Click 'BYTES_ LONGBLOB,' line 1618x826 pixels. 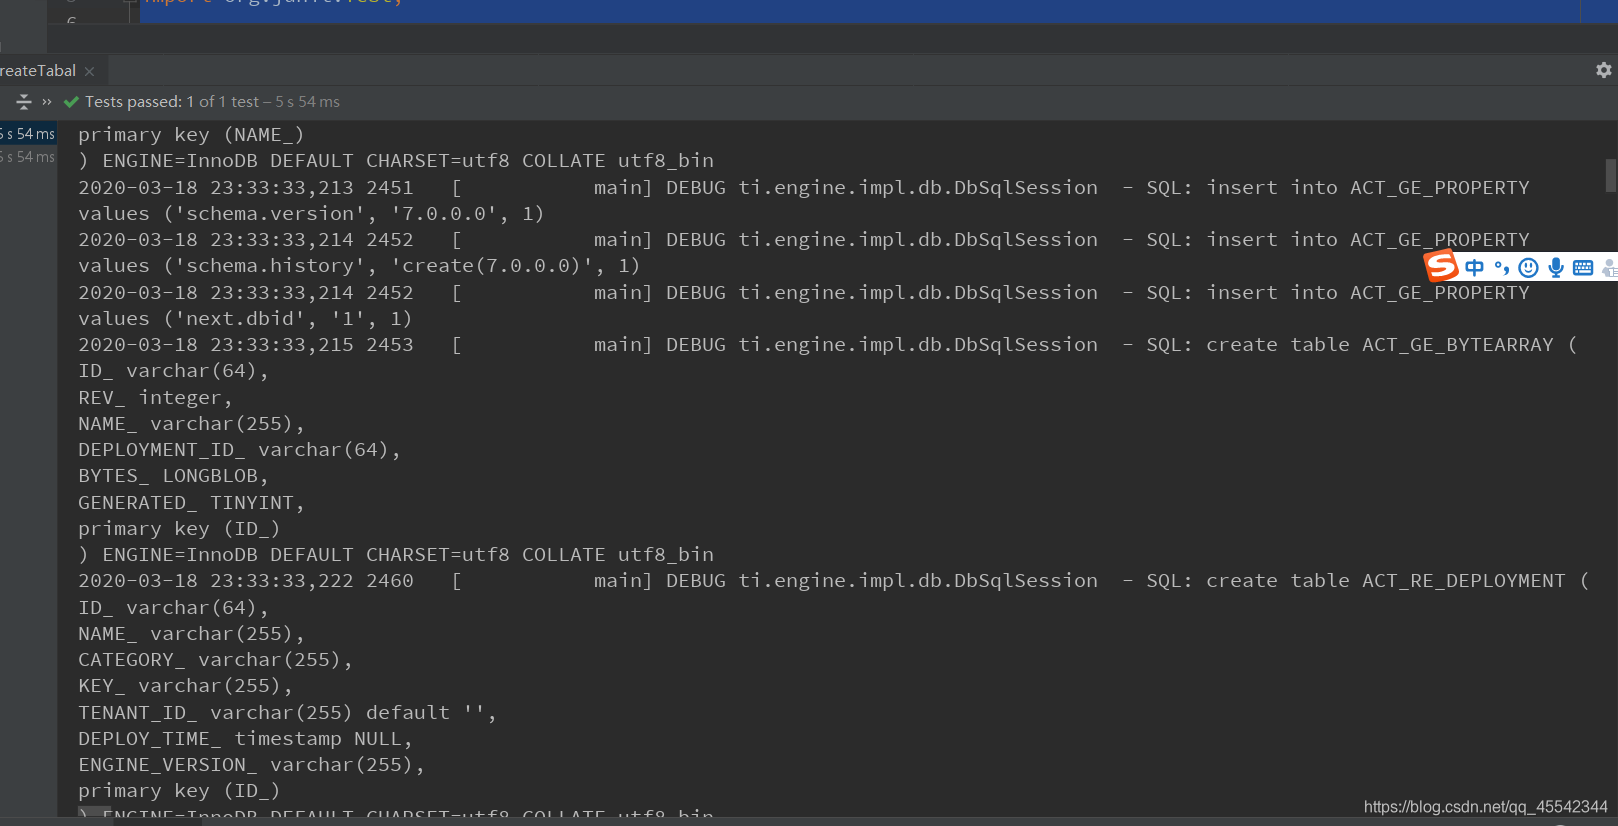174,476
